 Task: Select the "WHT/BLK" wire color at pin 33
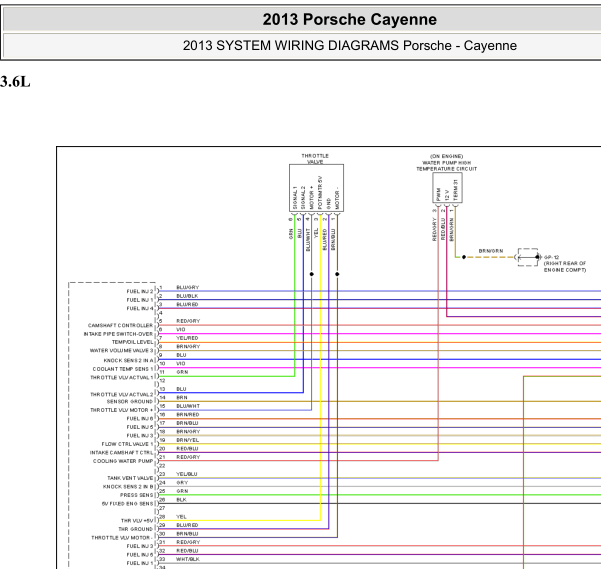pos(188,559)
